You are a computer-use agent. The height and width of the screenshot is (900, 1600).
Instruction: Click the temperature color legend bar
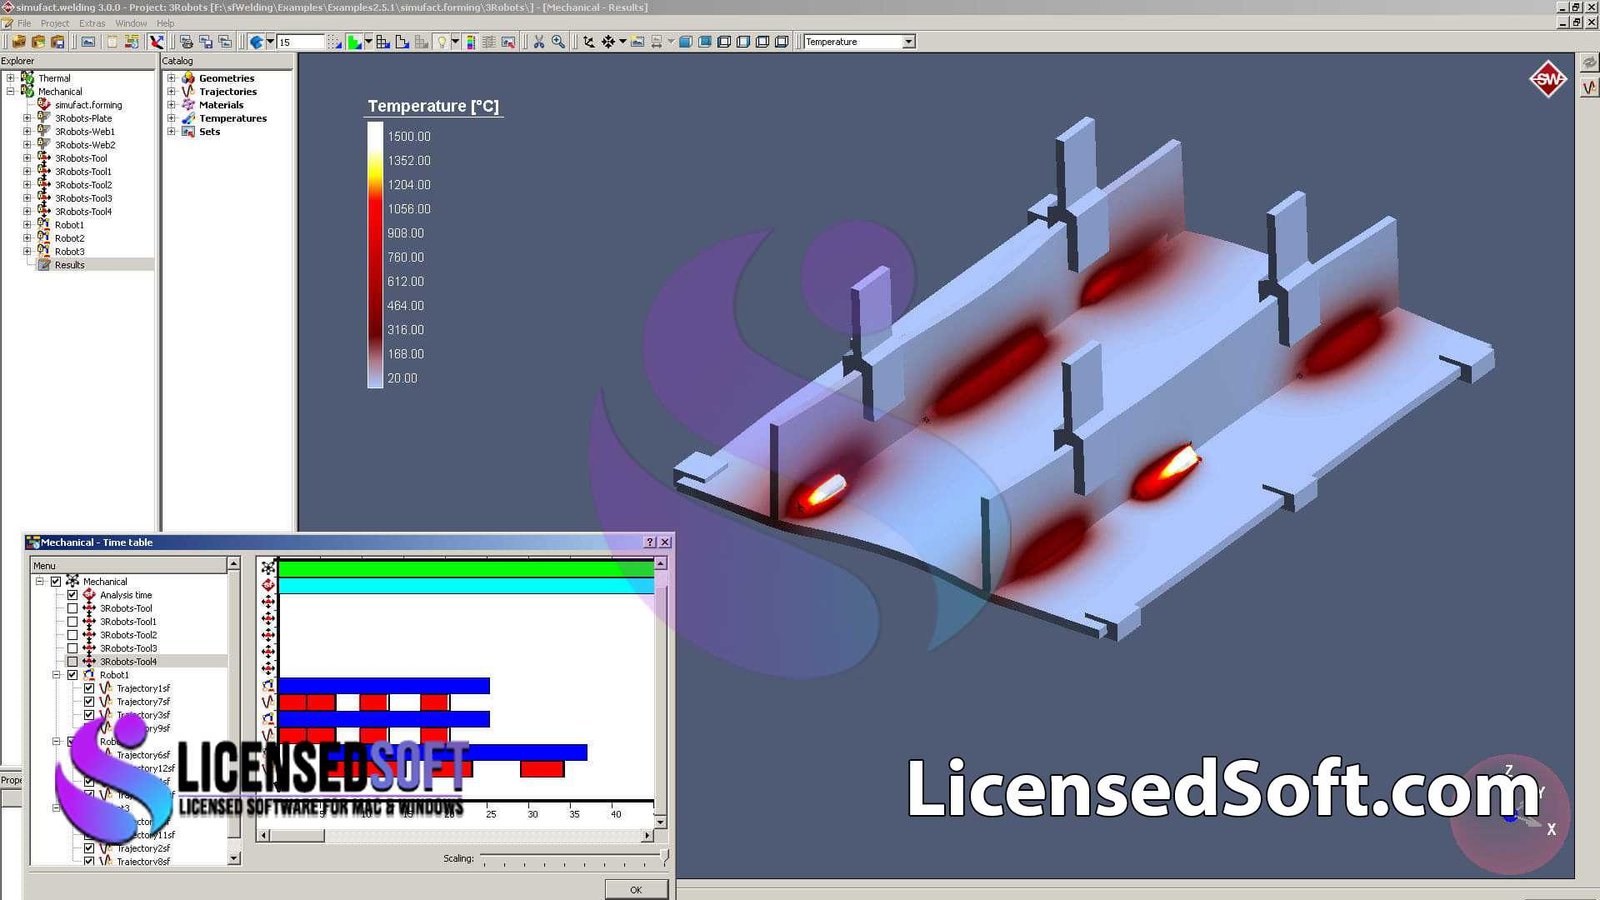tap(375, 255)
